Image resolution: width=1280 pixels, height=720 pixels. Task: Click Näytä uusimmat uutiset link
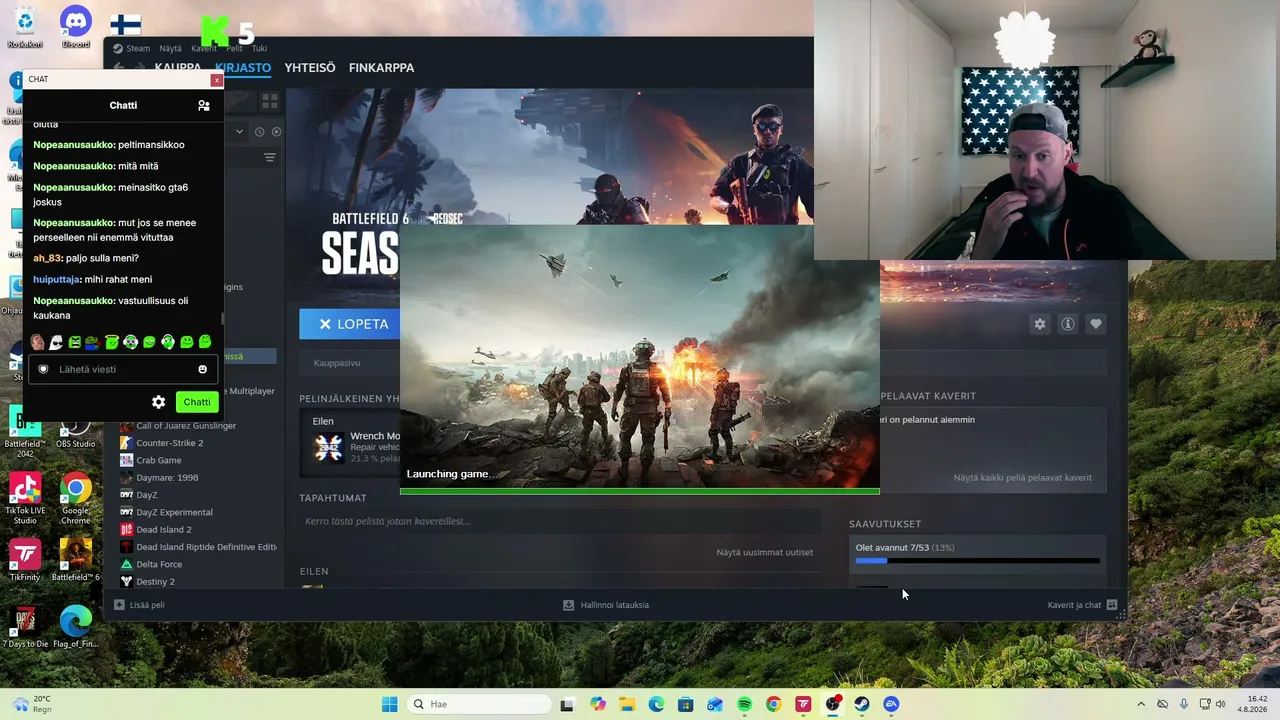pos(764,552)
